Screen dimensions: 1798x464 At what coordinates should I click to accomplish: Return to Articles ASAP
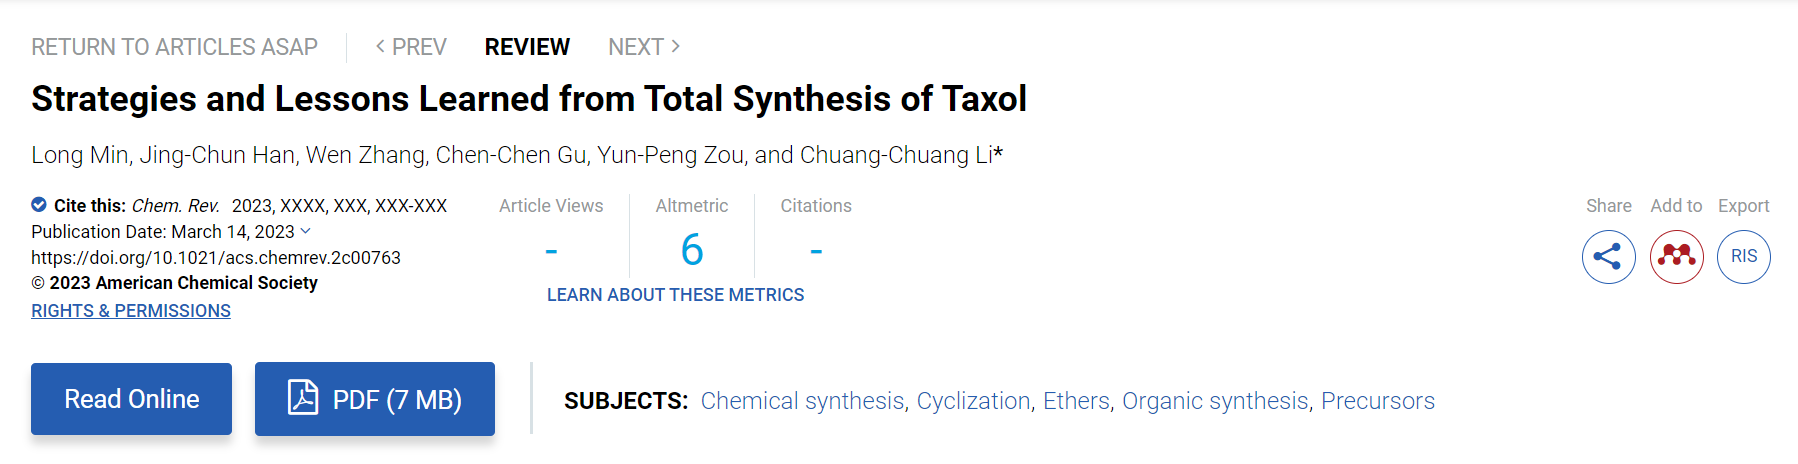tap(174, 47)
